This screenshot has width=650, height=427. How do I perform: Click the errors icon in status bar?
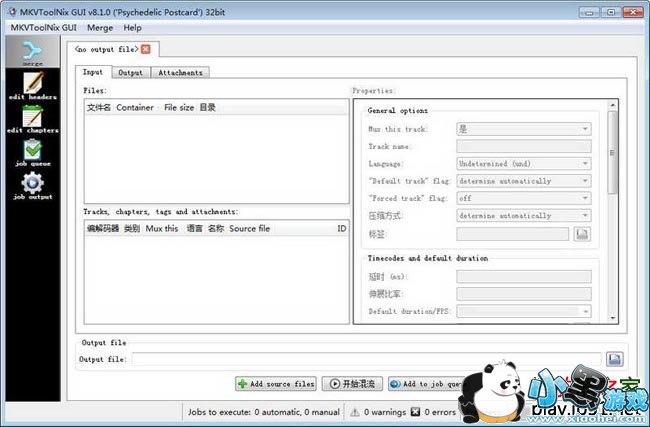pos(415,412)
